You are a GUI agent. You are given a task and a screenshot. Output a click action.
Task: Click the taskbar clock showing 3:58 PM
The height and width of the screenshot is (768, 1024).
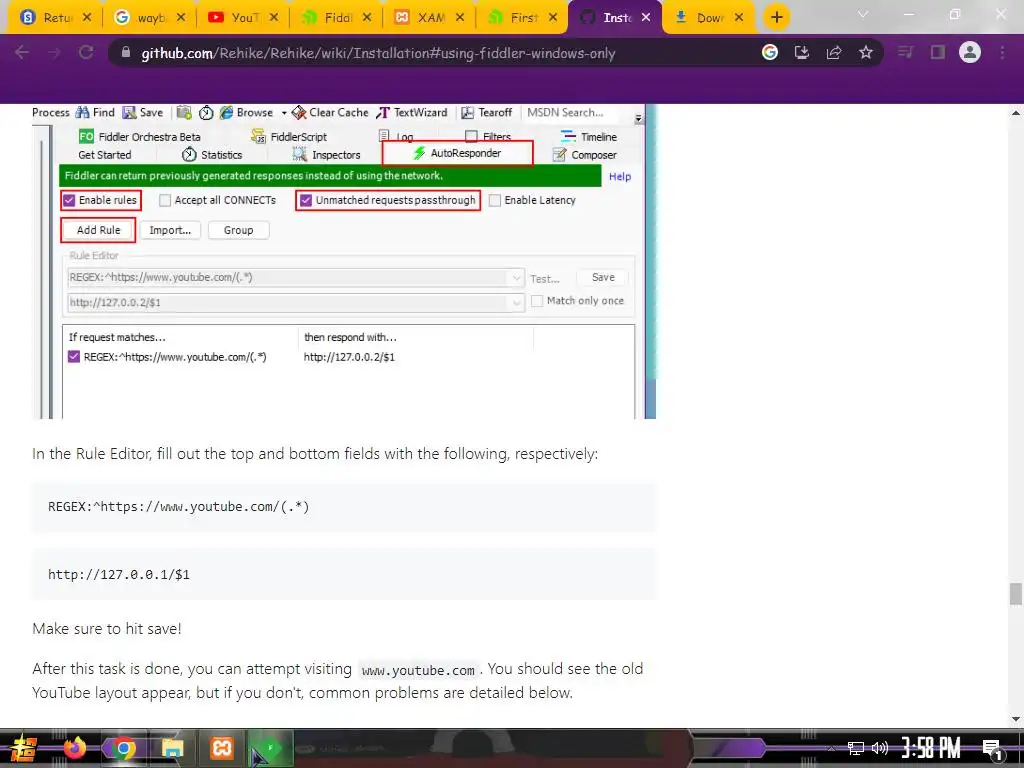[x=931, y=748]
